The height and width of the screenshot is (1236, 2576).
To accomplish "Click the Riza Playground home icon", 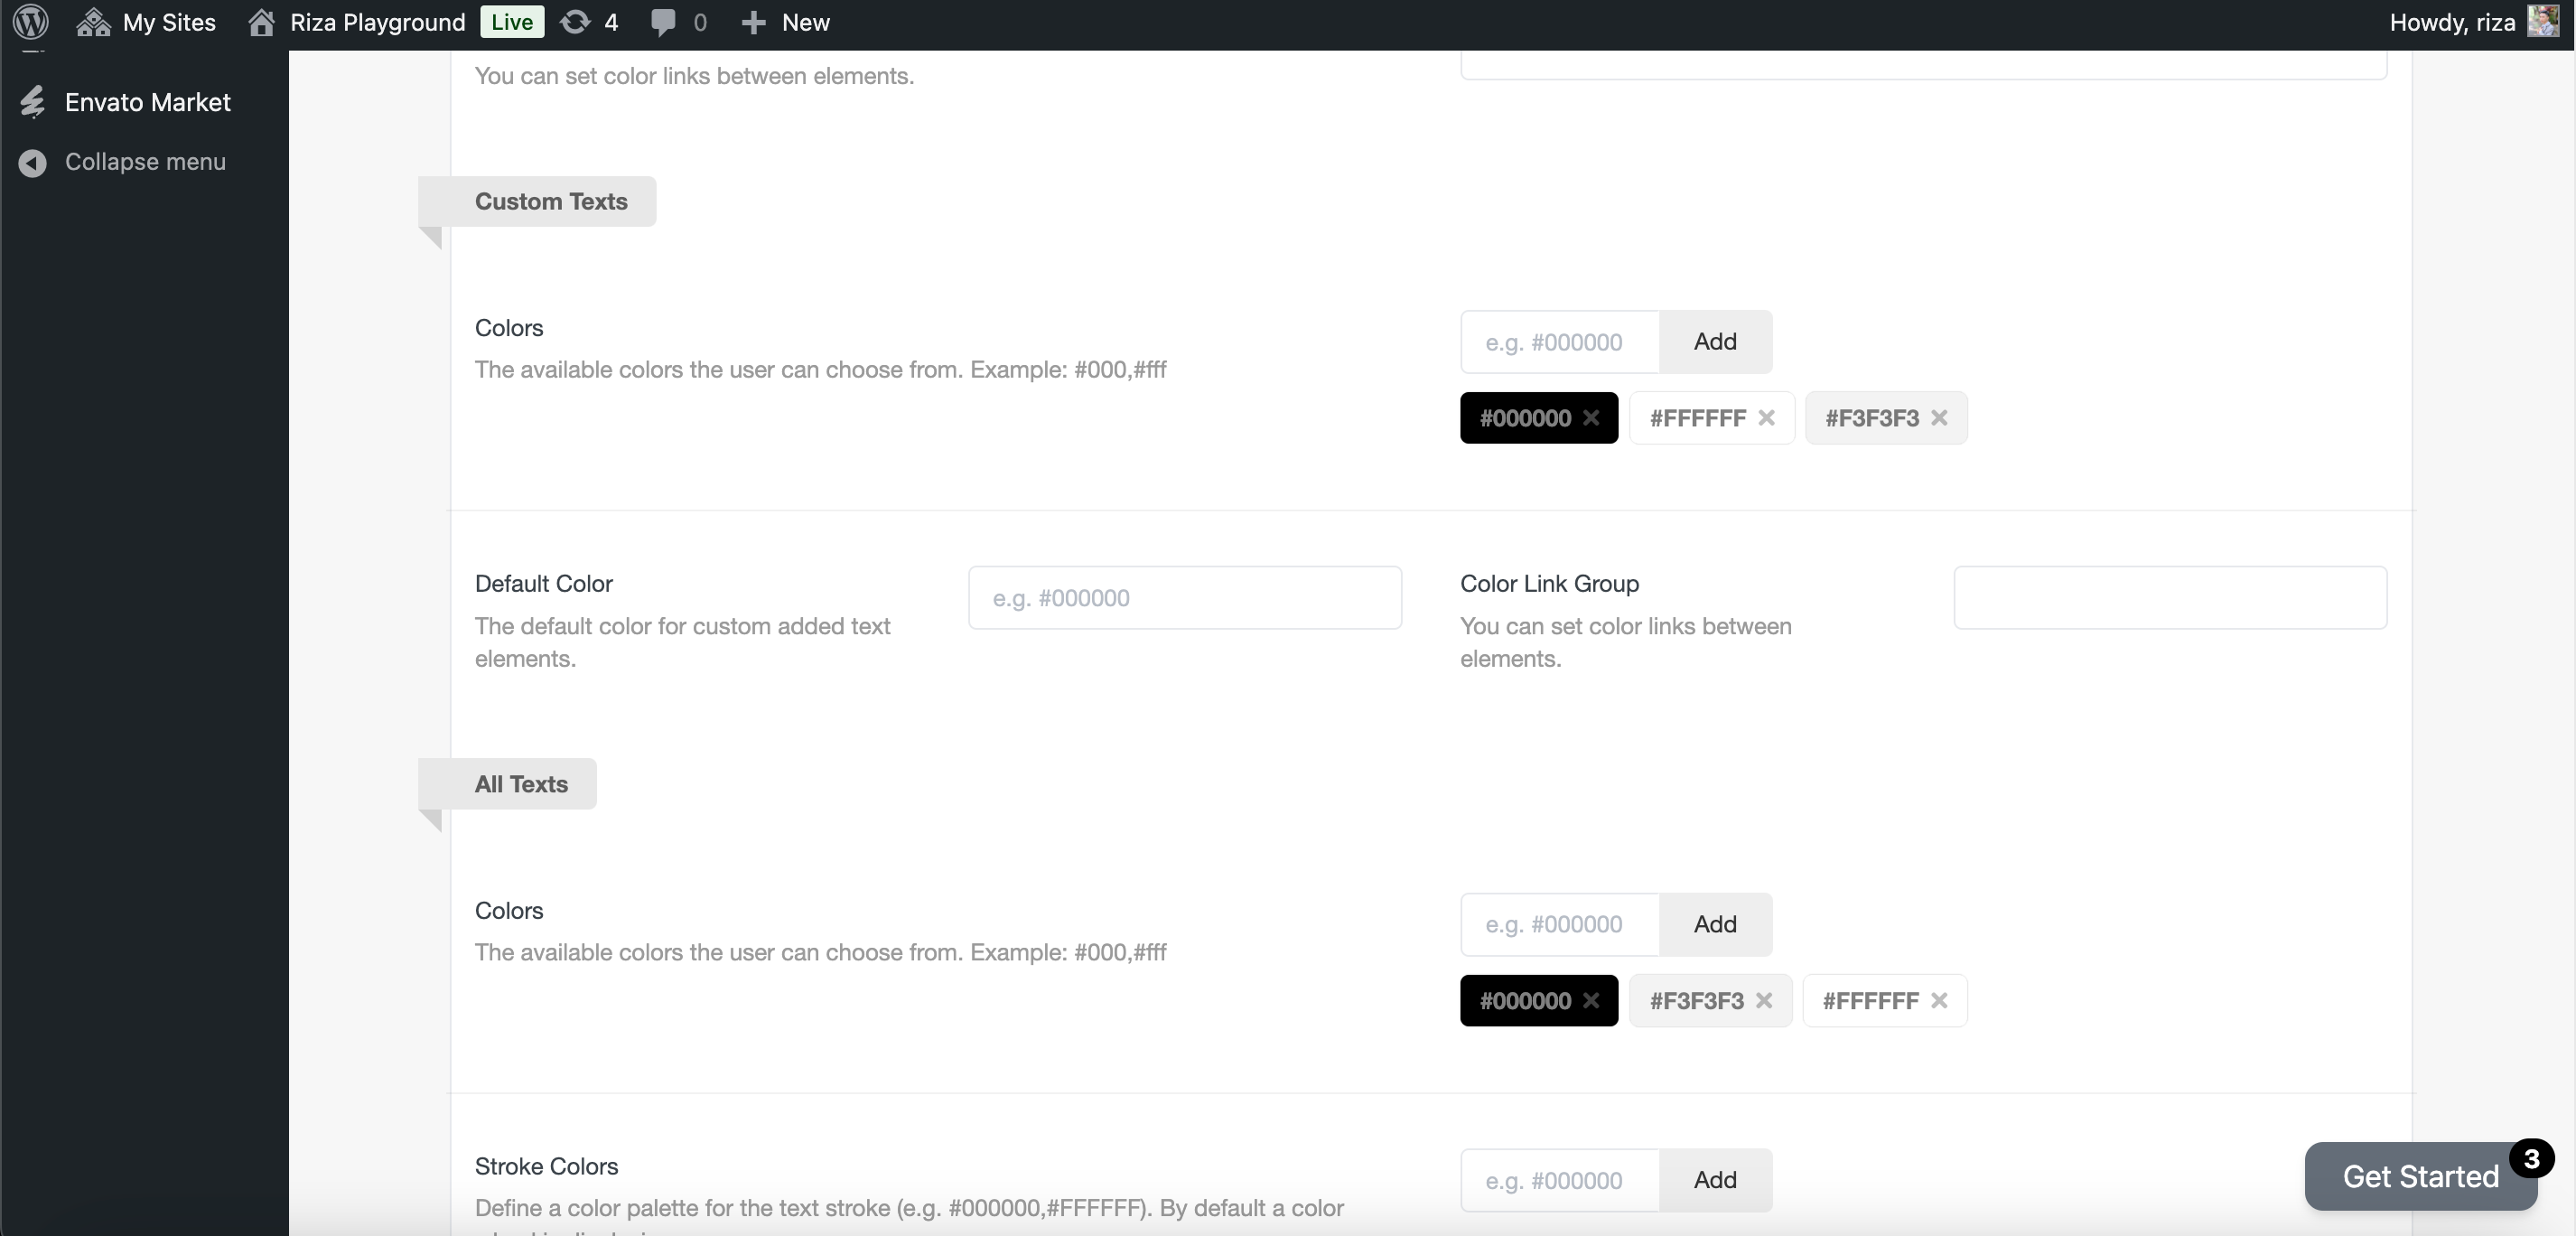I will 262,22.
